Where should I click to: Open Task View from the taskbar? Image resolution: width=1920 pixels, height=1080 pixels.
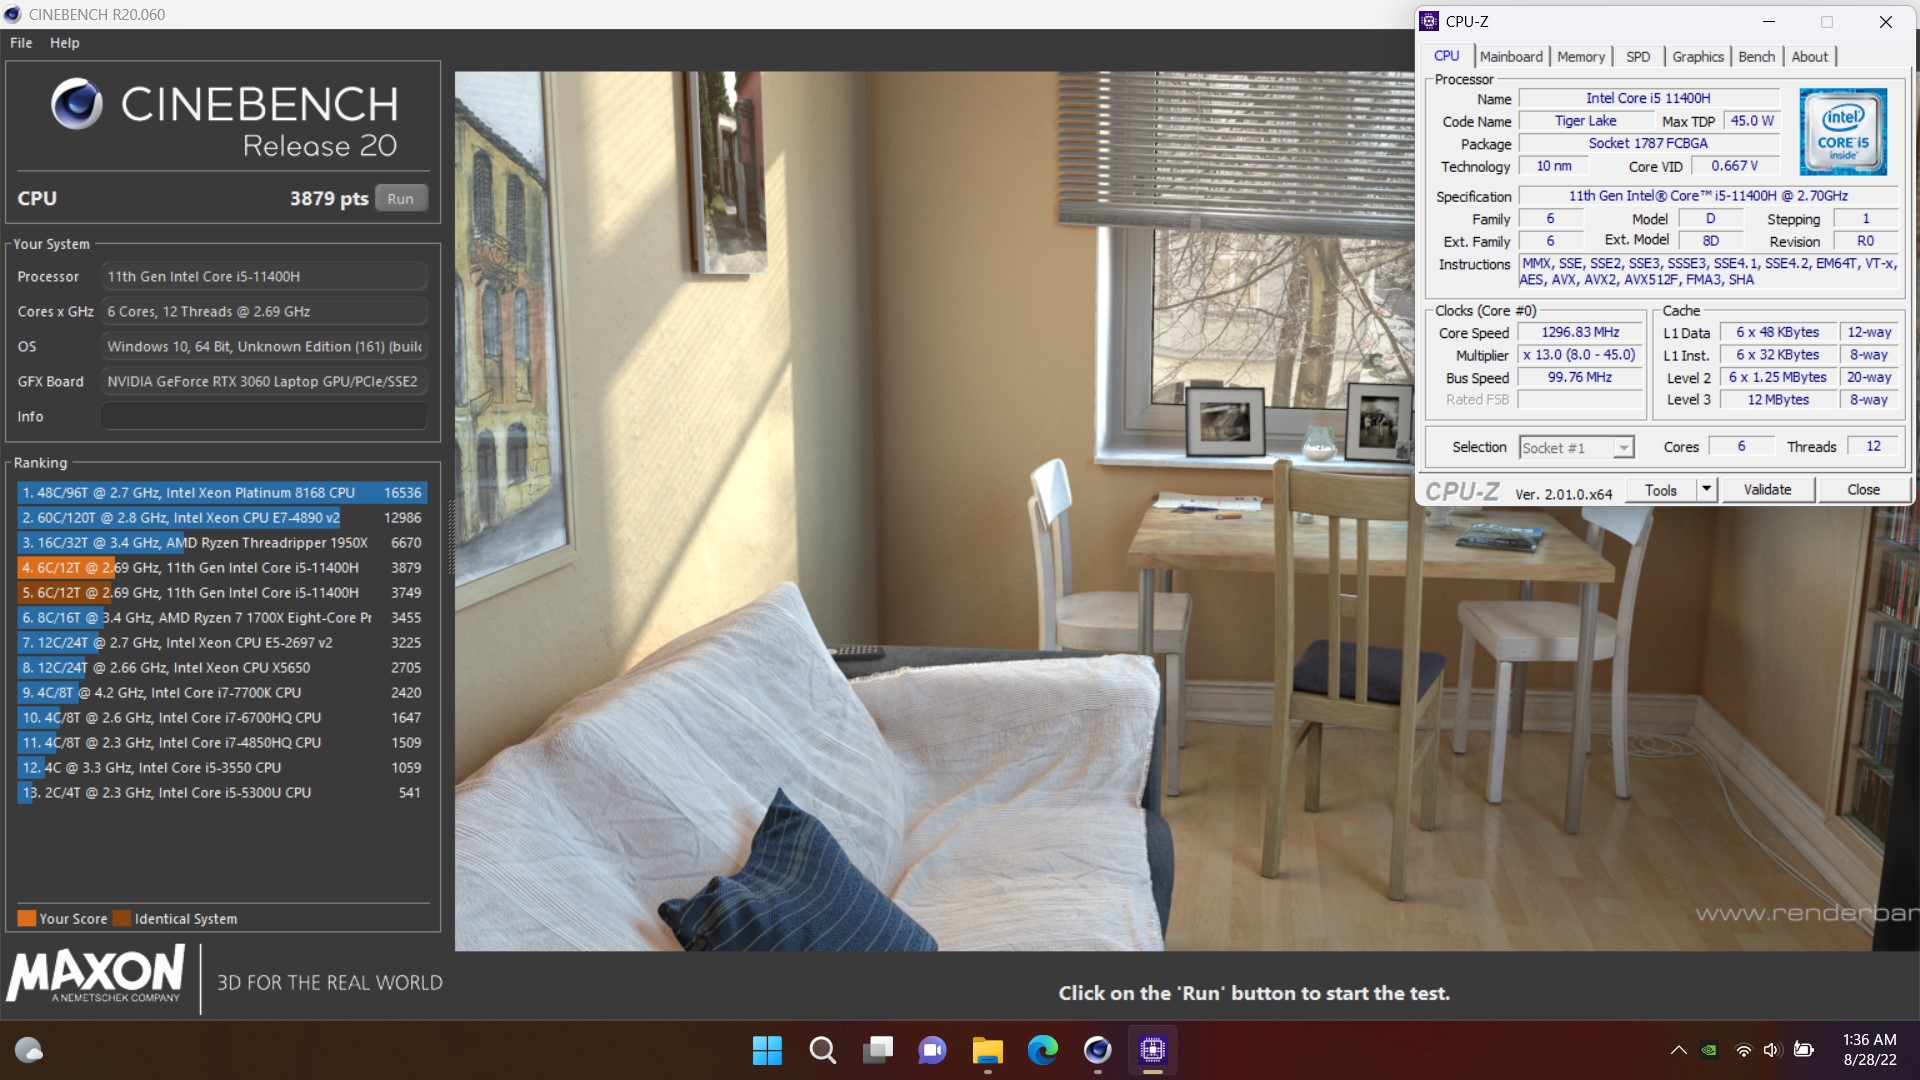pos(877,1050)
